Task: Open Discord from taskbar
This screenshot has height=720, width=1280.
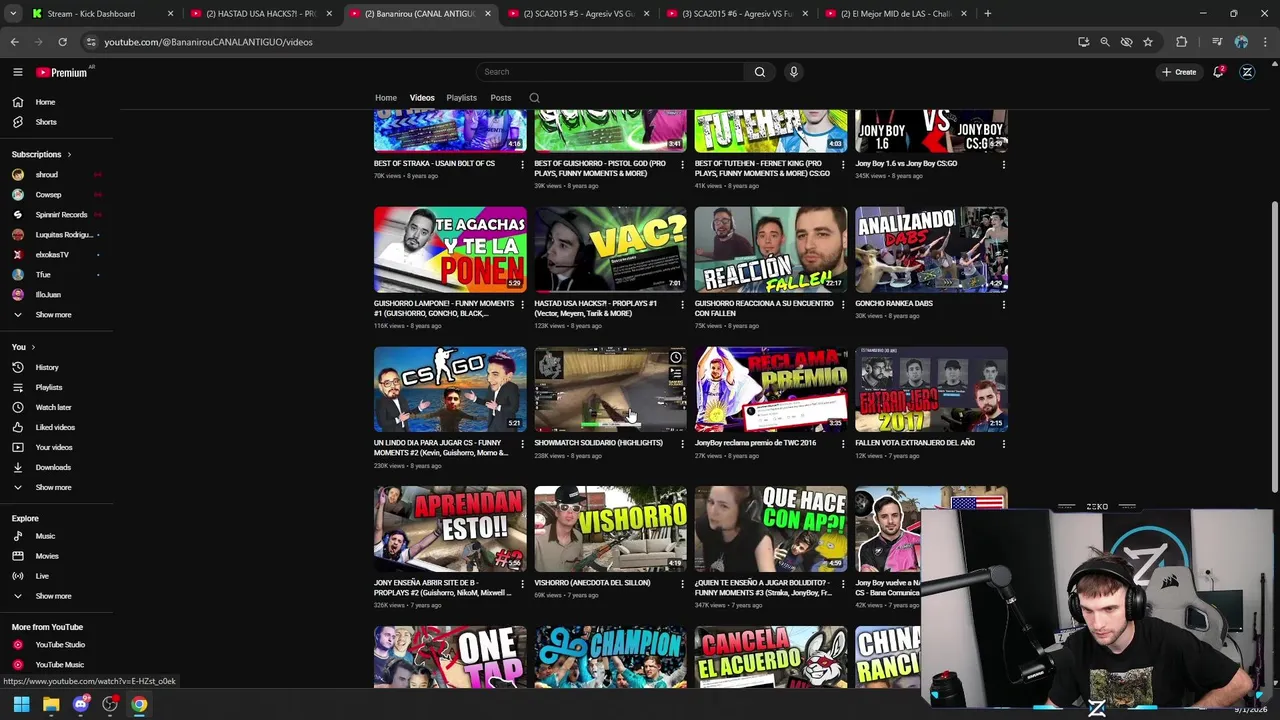Action: [81, 705]
